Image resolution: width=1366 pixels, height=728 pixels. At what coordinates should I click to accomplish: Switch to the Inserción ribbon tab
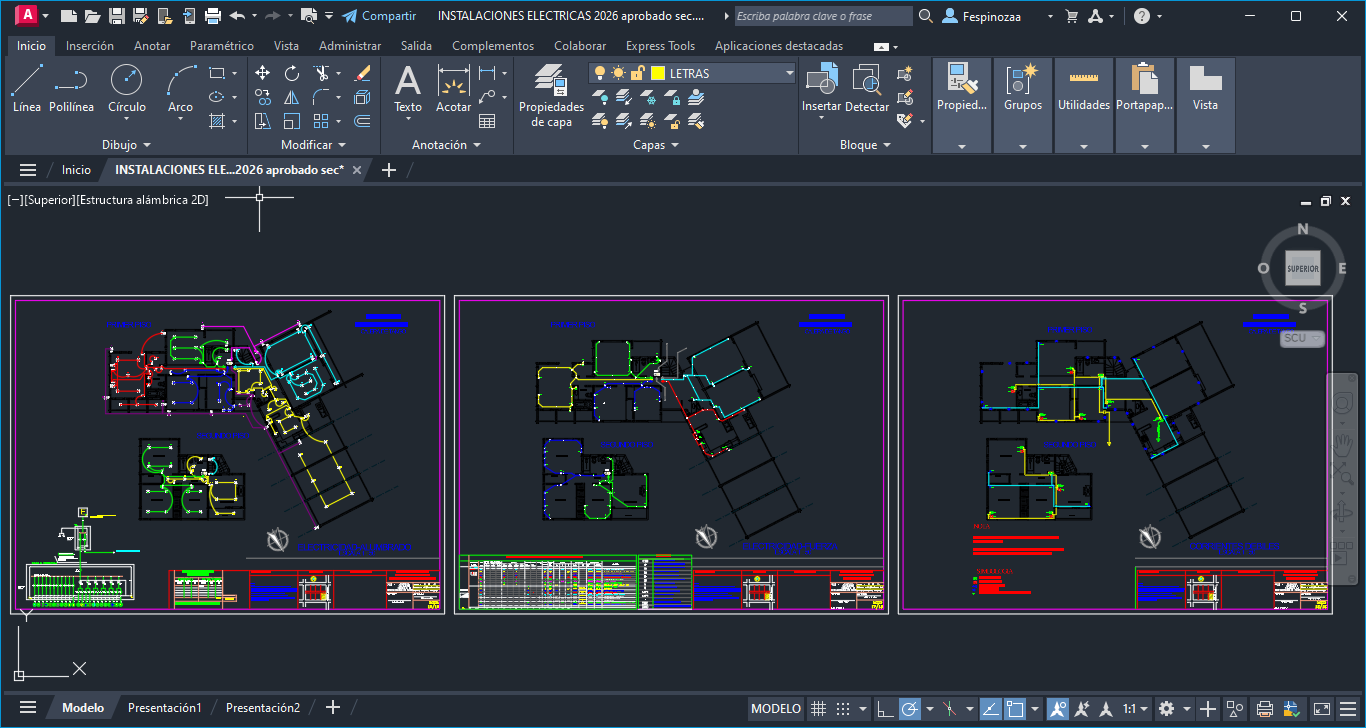click(90, 46)
